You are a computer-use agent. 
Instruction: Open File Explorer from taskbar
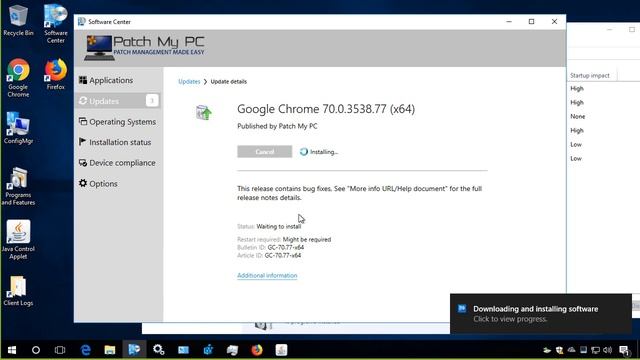click(109, 350)
